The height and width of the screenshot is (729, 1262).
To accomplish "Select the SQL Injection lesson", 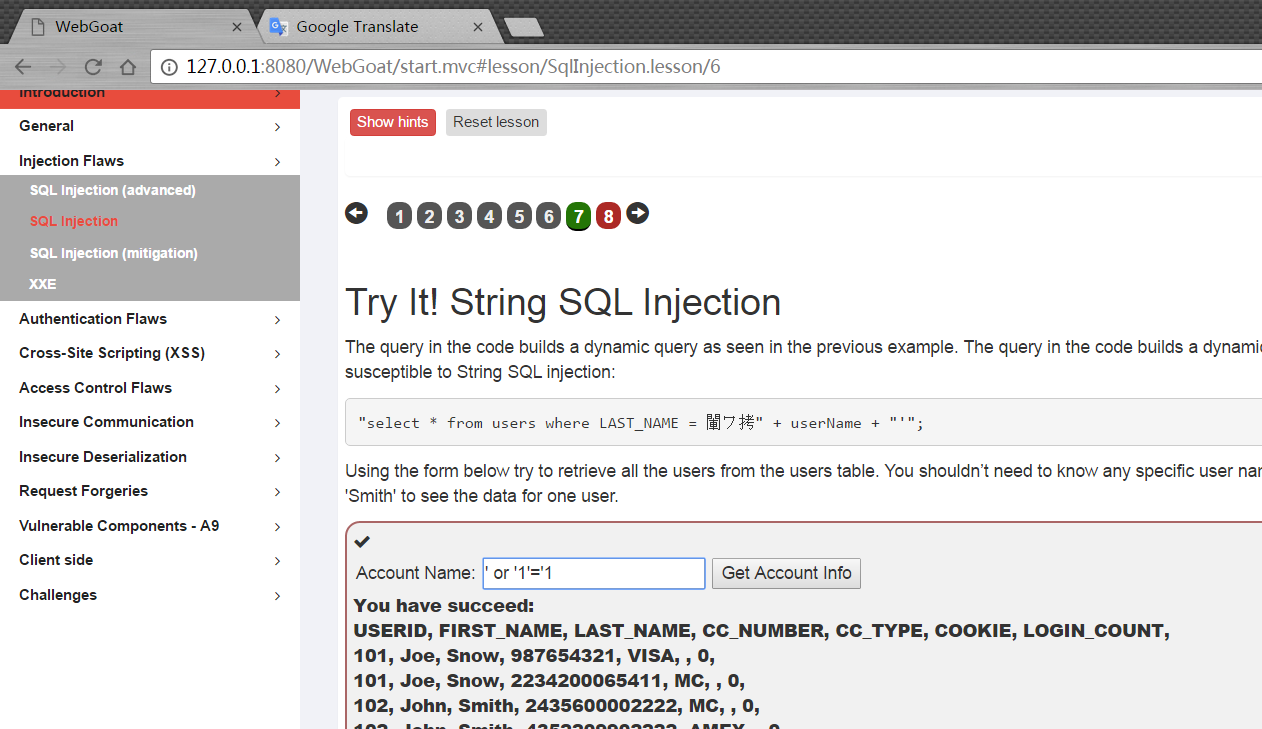I will 74,221.
